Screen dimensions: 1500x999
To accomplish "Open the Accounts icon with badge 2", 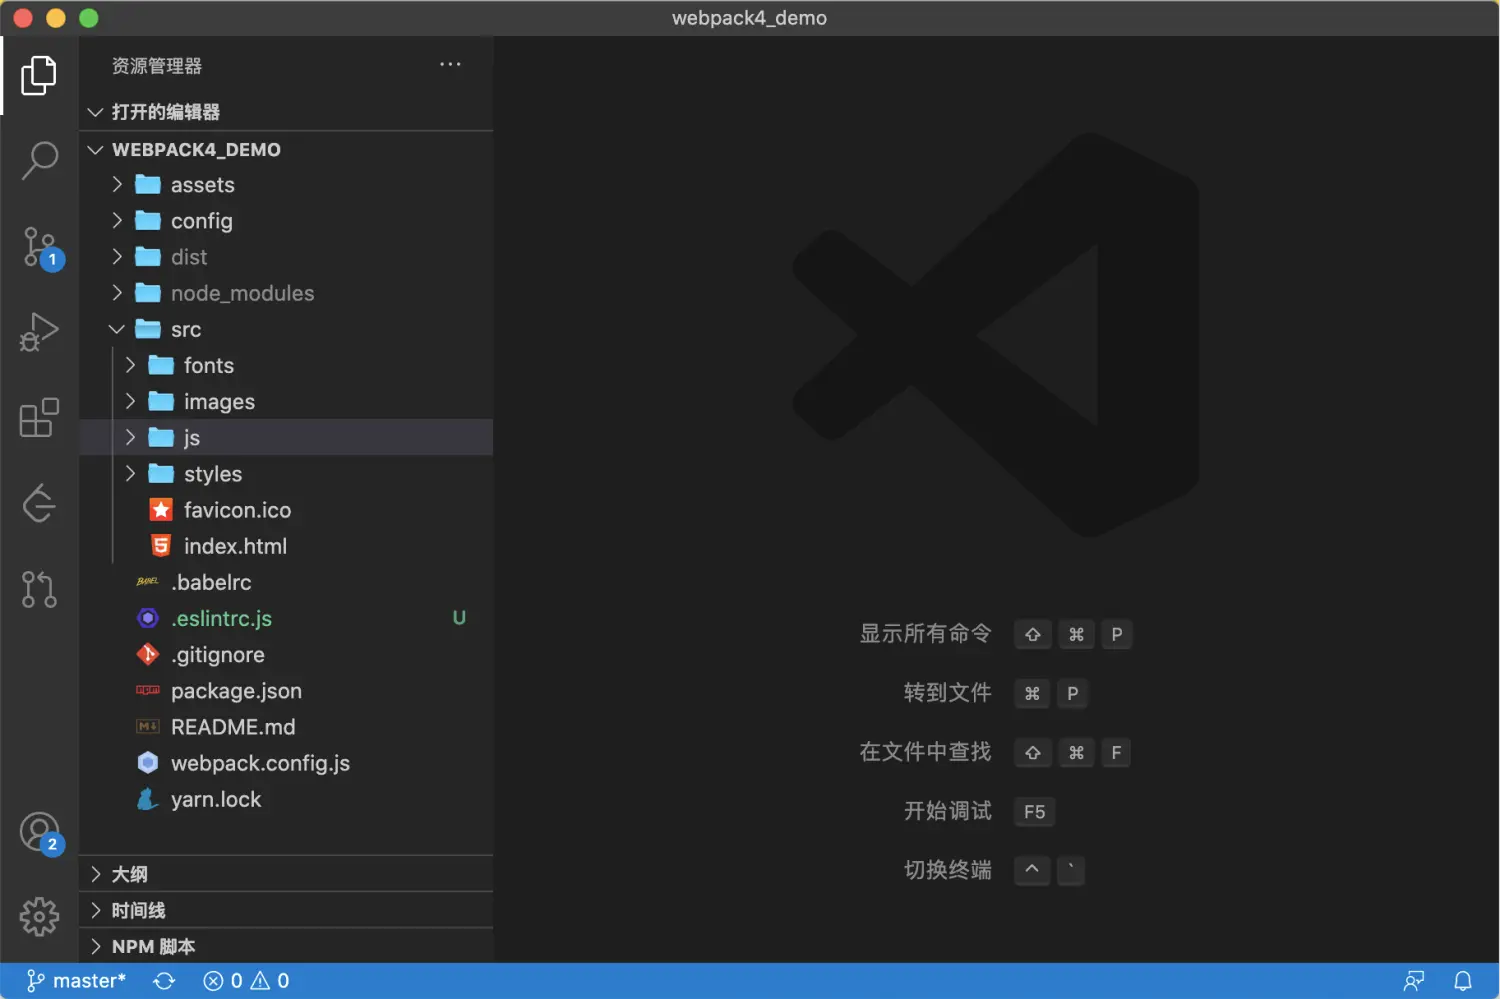I will [x=41, y=833].
